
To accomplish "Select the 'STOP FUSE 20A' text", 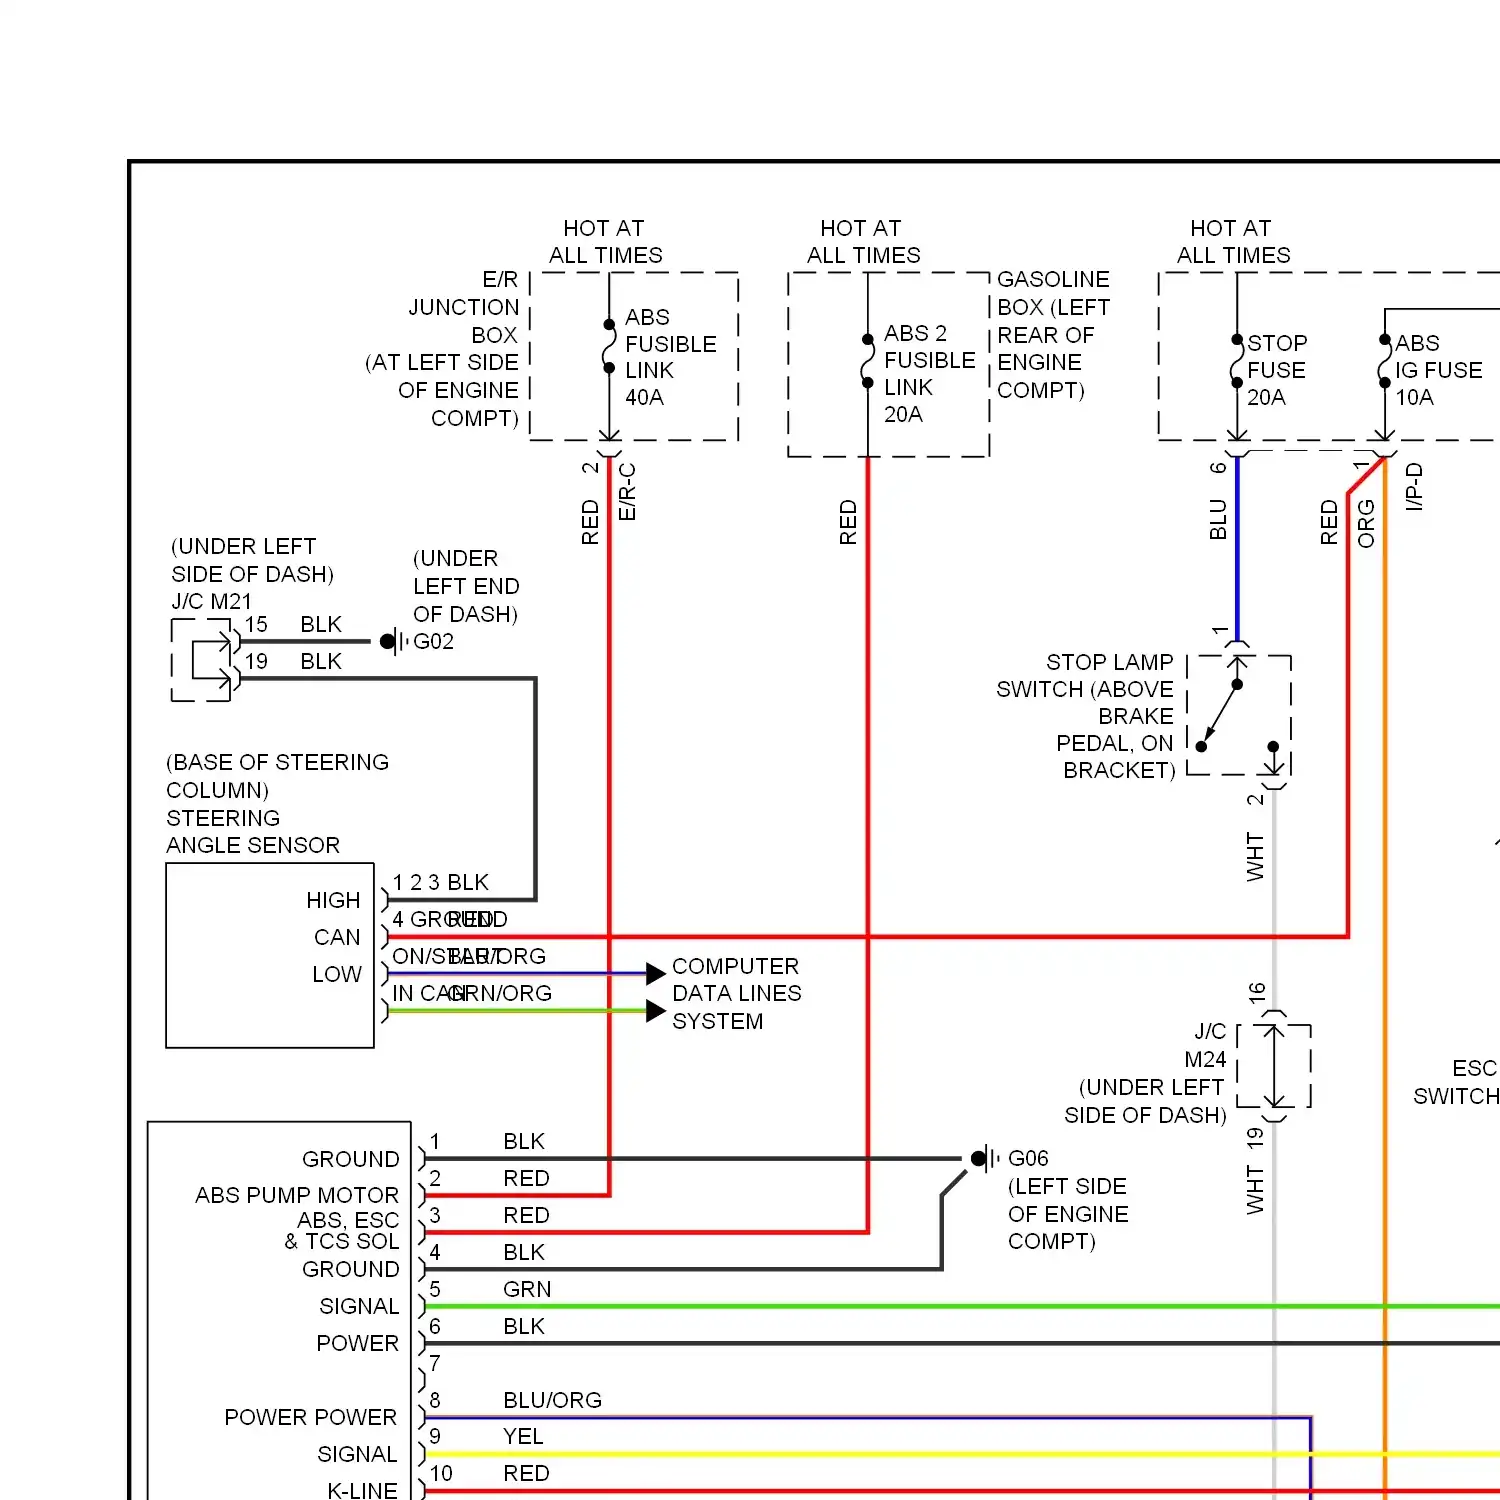I will [1276, 370].
